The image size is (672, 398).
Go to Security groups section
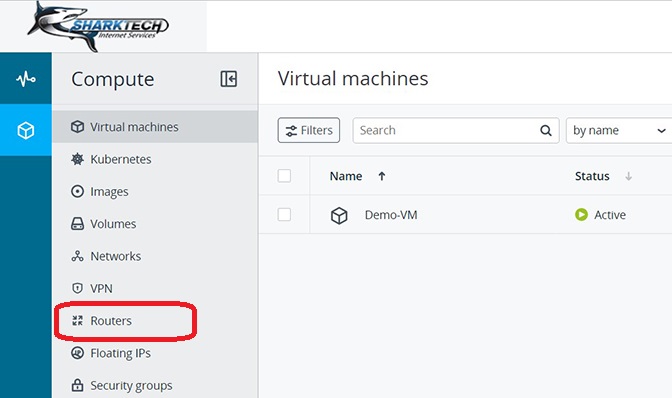[155, 385]
